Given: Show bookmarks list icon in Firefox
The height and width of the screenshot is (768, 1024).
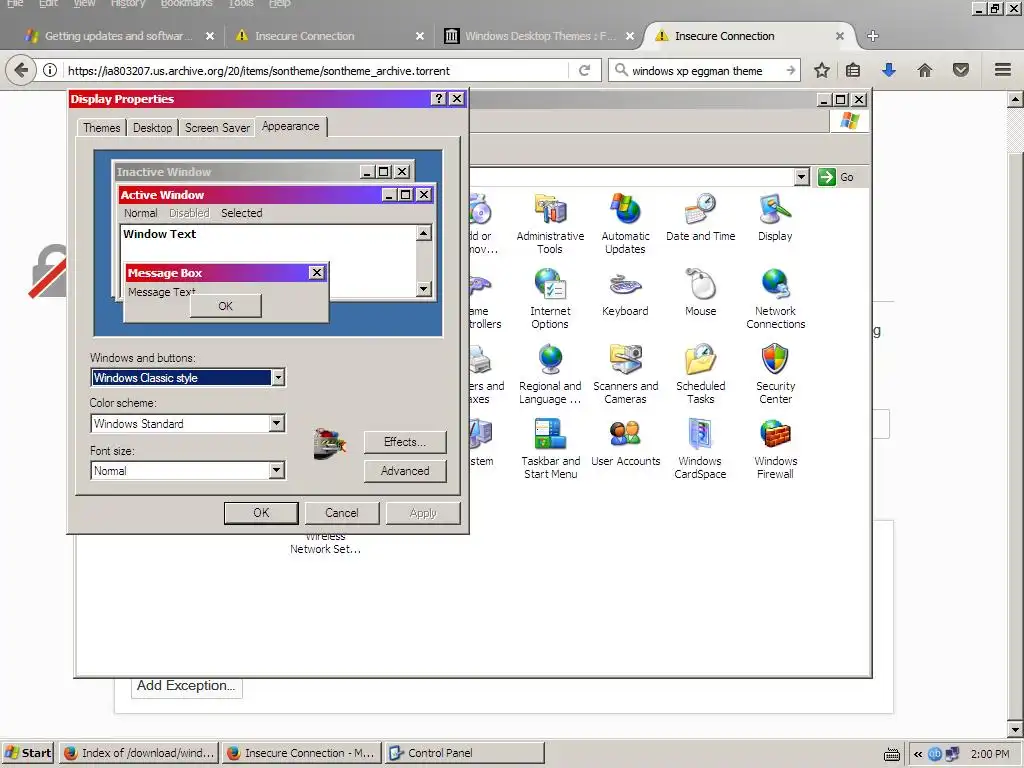Looking at the screenshot, I should pyautogui.click(x=853, y=70).
